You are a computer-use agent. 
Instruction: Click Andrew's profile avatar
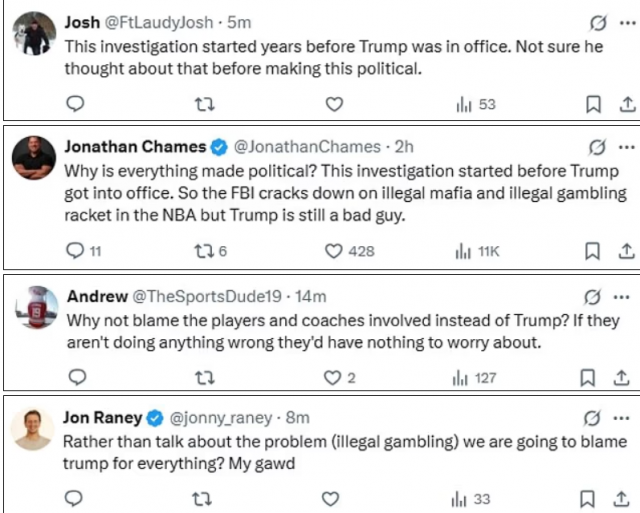click(x=34, y=308)
